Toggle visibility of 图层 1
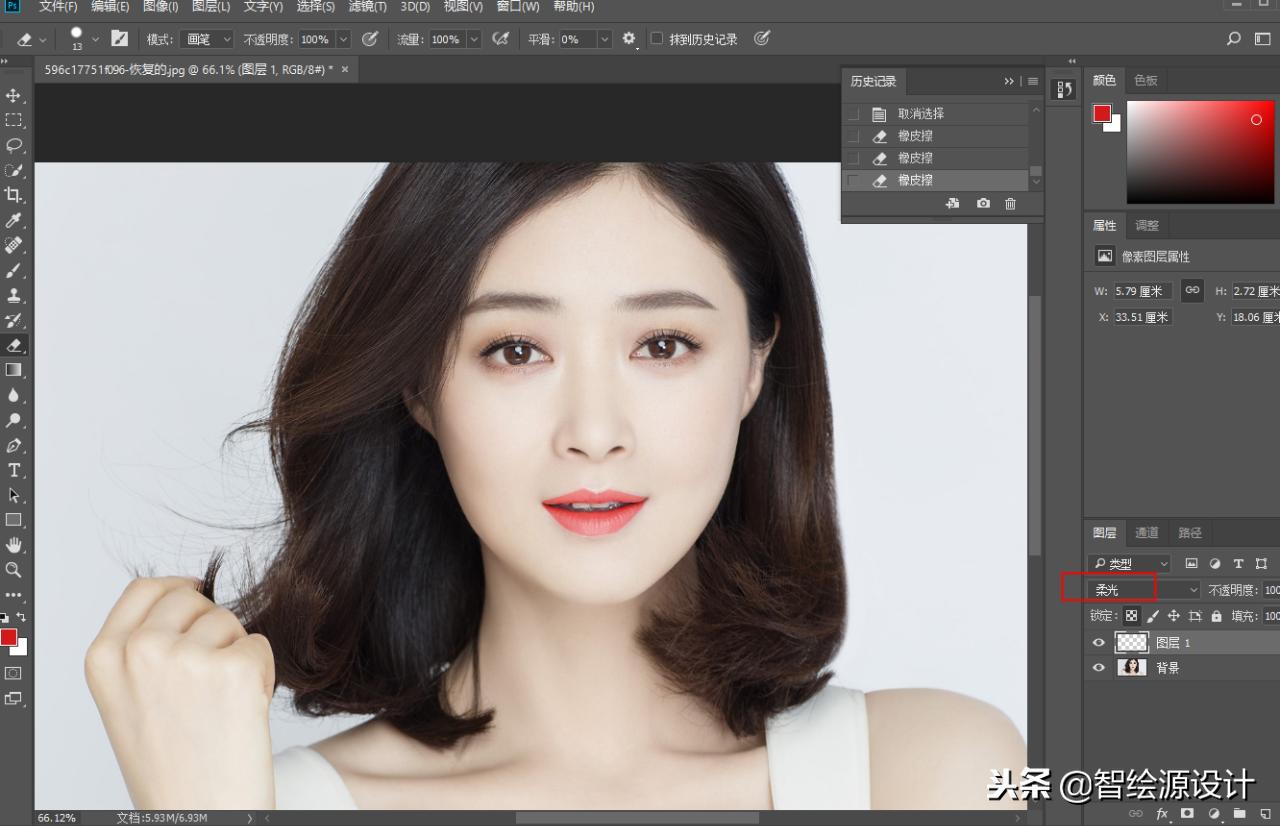Viewport: 1280px width, 826px height. pos(1098,642)
